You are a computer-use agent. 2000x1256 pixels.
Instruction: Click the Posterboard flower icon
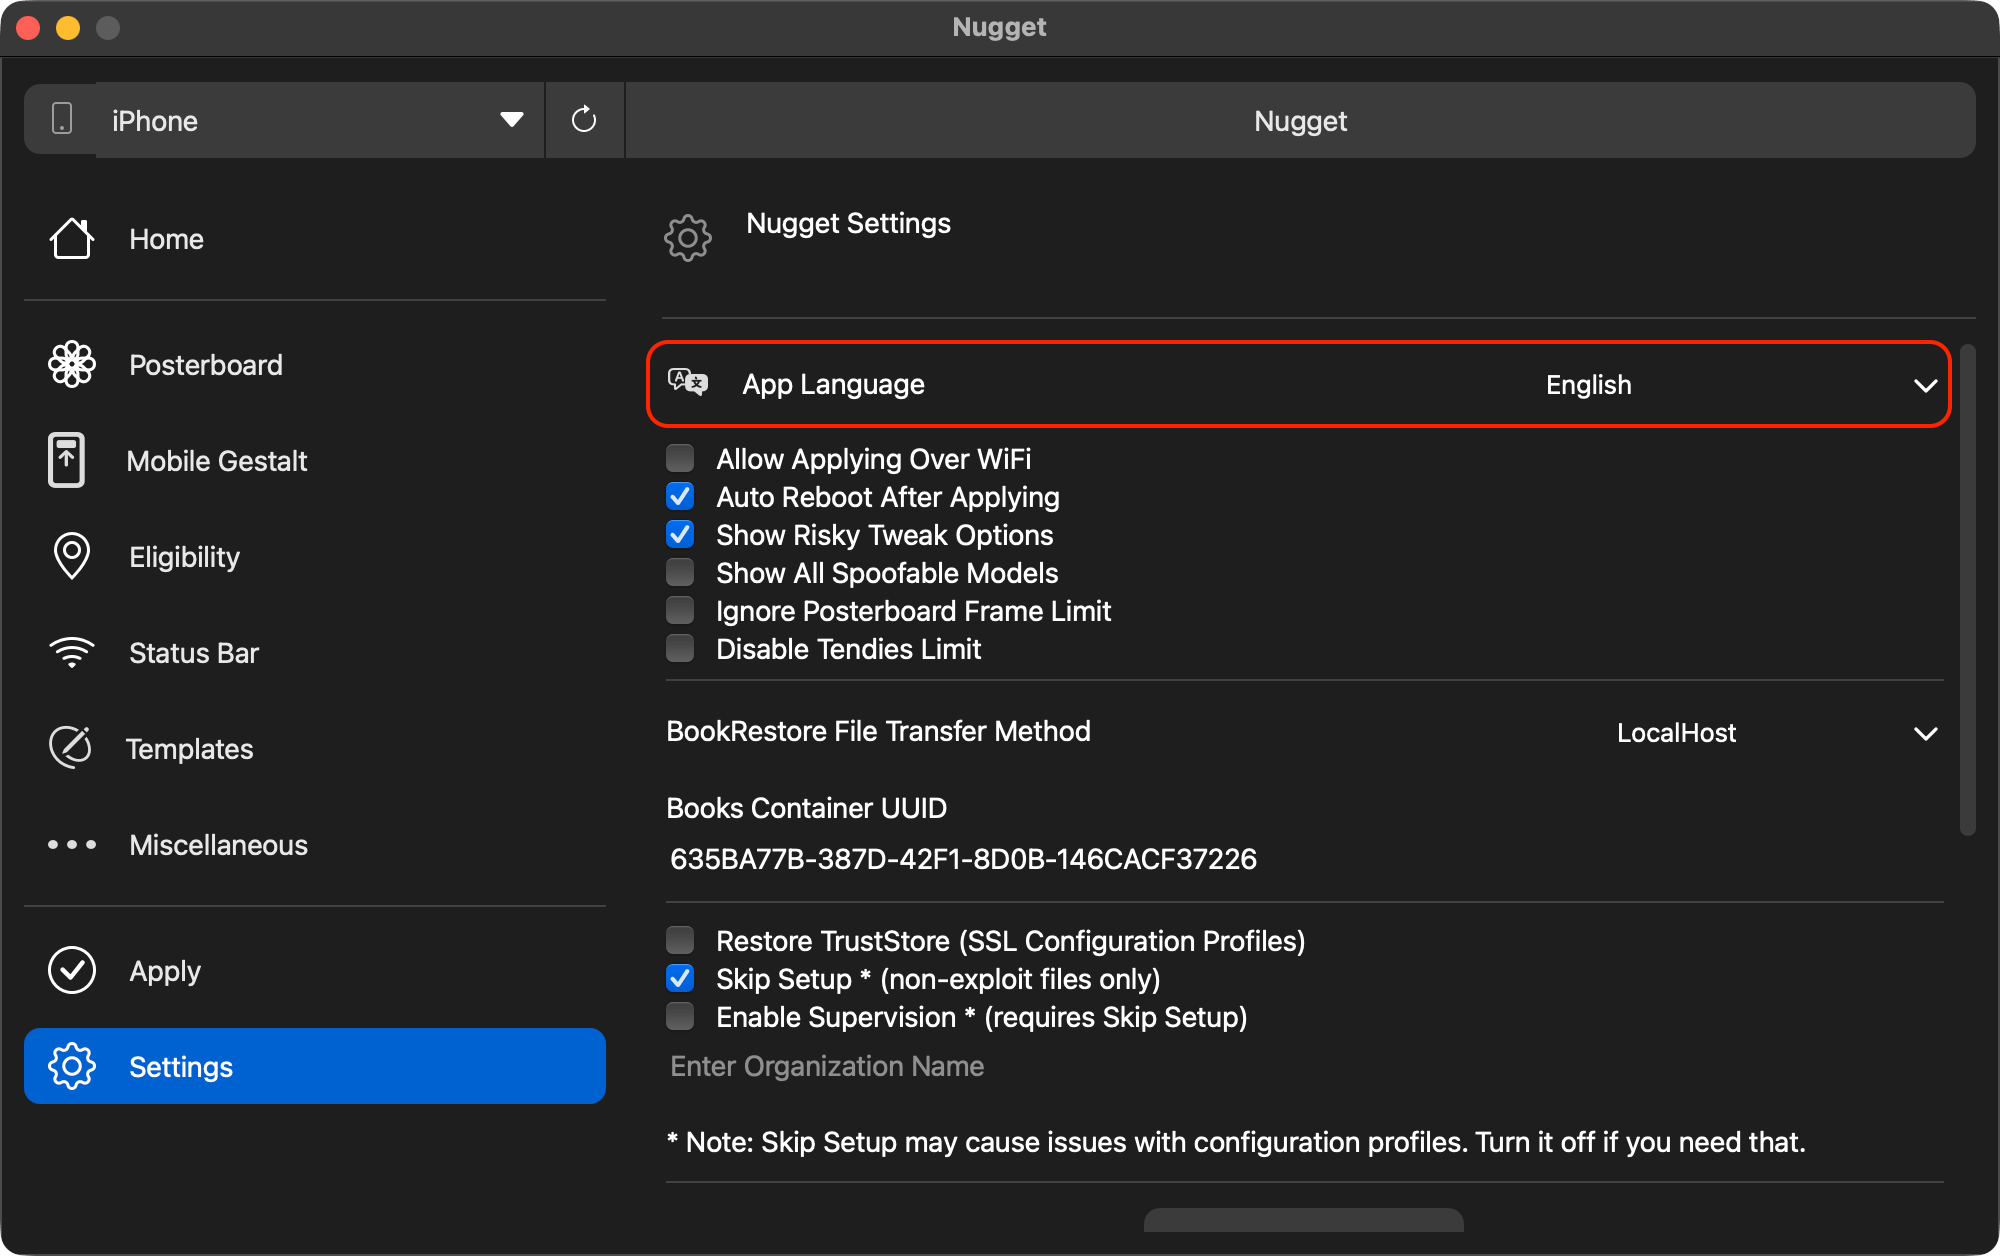(72, 364)
